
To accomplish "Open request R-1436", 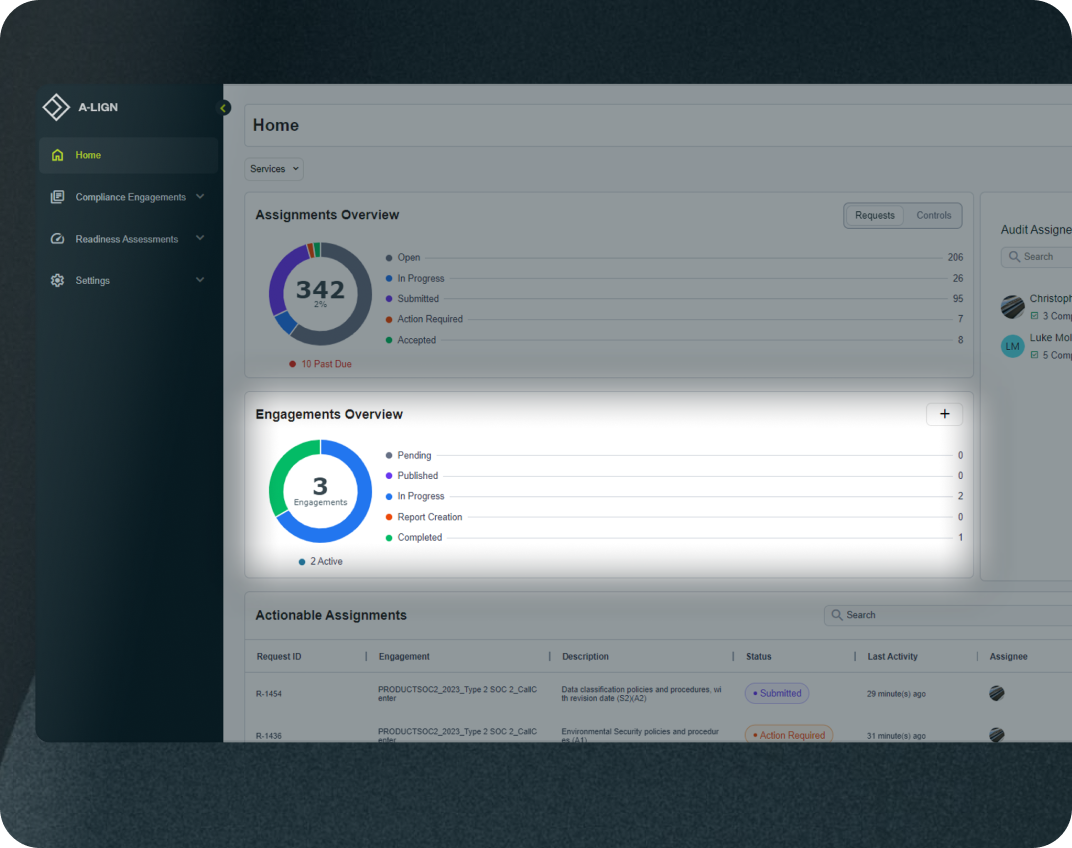I will [269, 736].
